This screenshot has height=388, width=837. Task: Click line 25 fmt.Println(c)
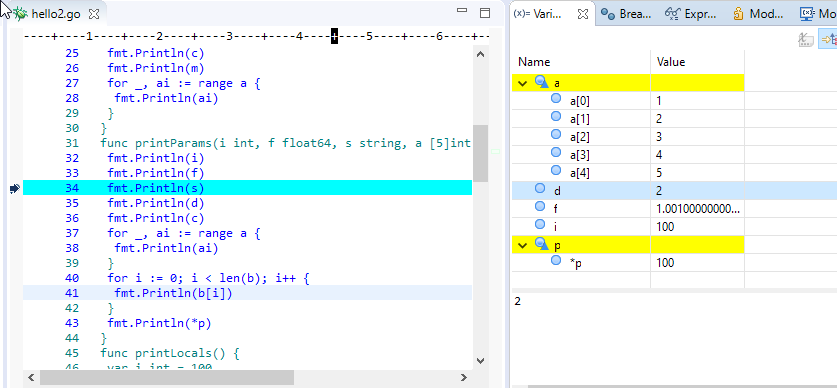(x=156, y=53)
